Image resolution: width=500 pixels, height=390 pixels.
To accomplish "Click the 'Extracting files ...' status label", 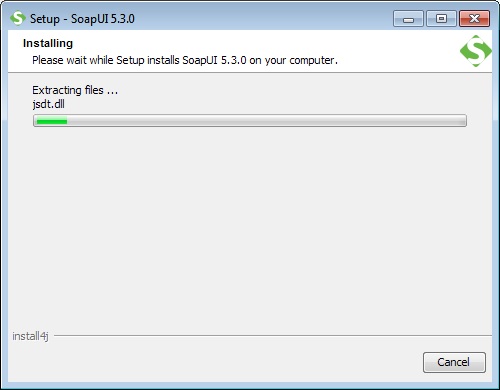I will click(75, 90).
